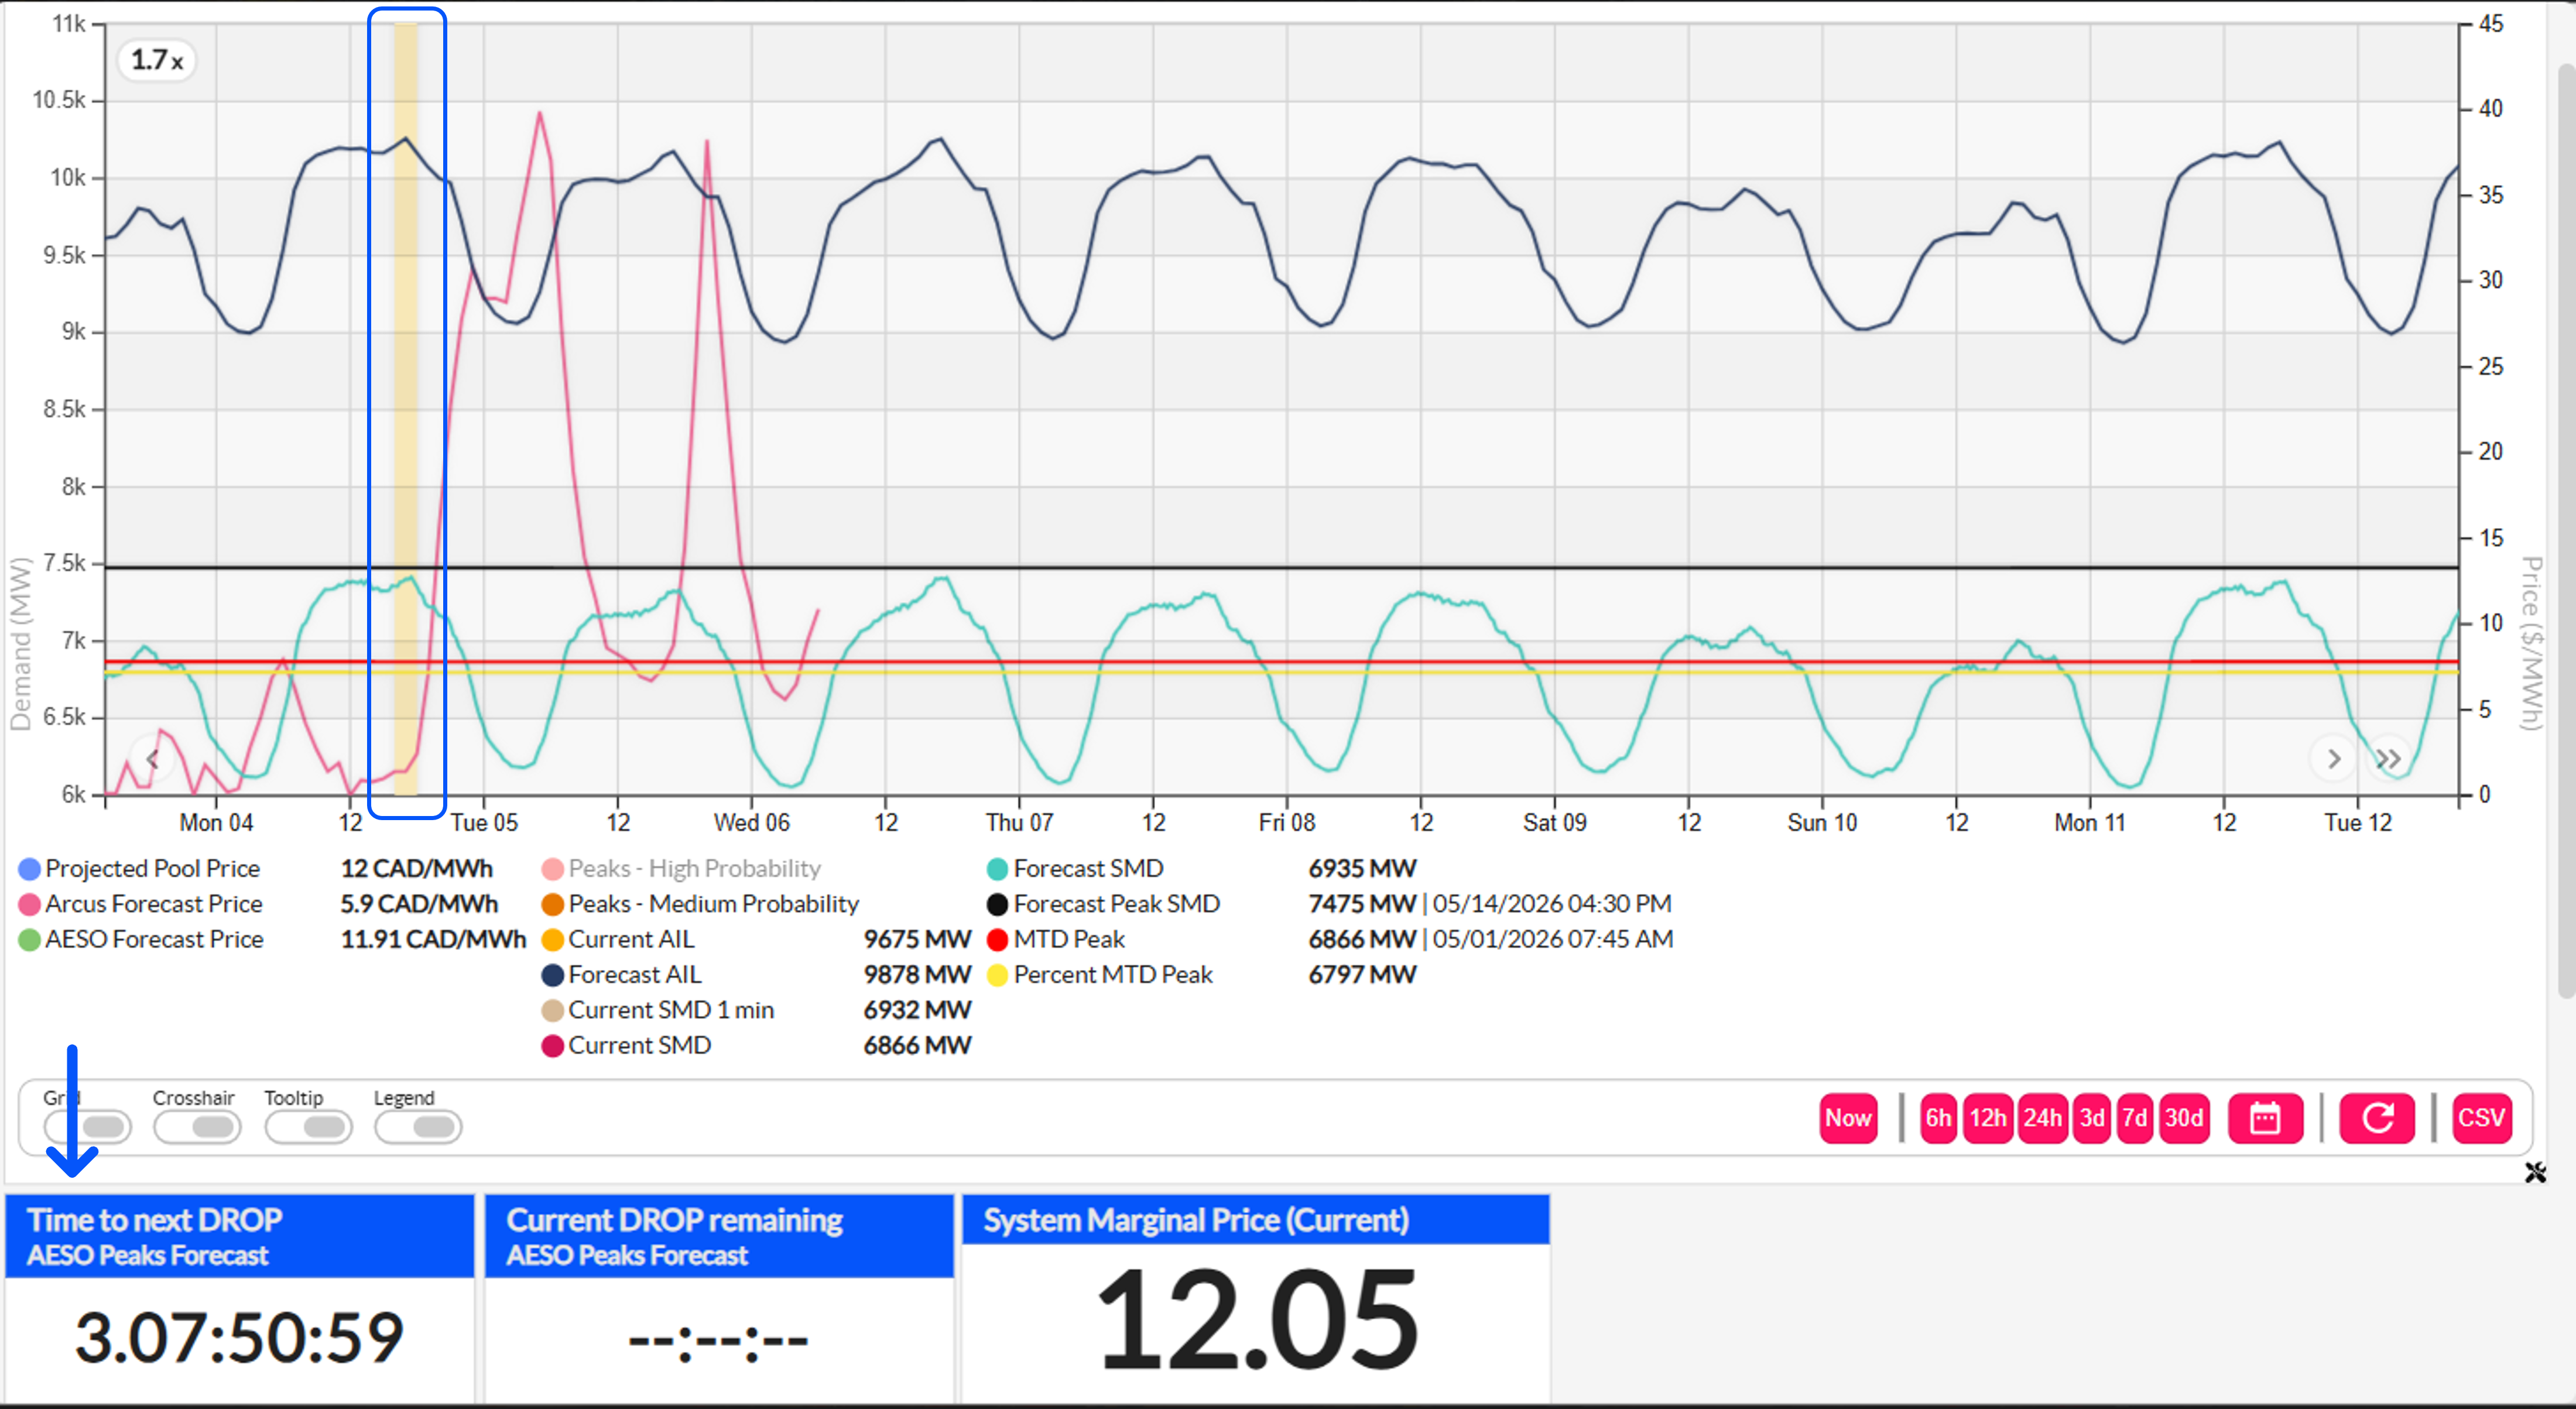Select the 30d time range
This screenshot has width=2576, height=1409.
2184,1118
